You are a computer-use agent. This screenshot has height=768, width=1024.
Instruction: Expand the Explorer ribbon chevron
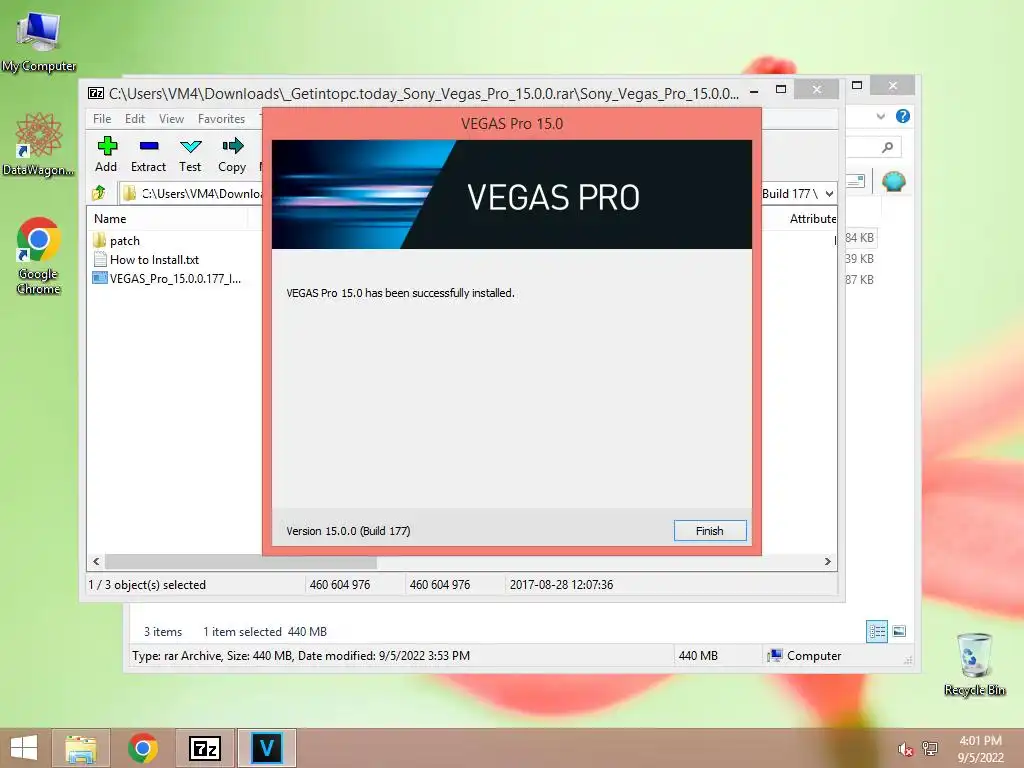880,116
